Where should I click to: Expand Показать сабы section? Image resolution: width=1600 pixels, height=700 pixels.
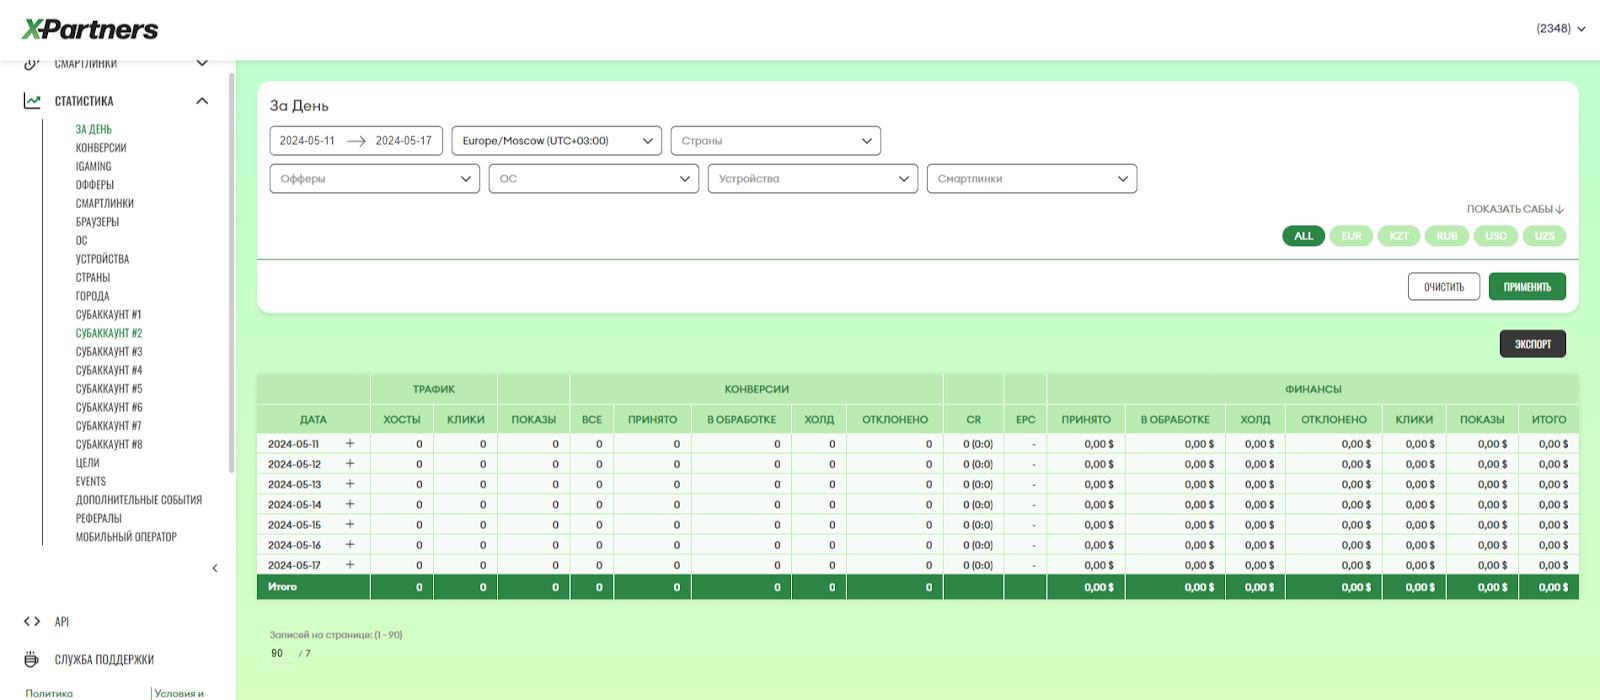(x=1515, y=209)
